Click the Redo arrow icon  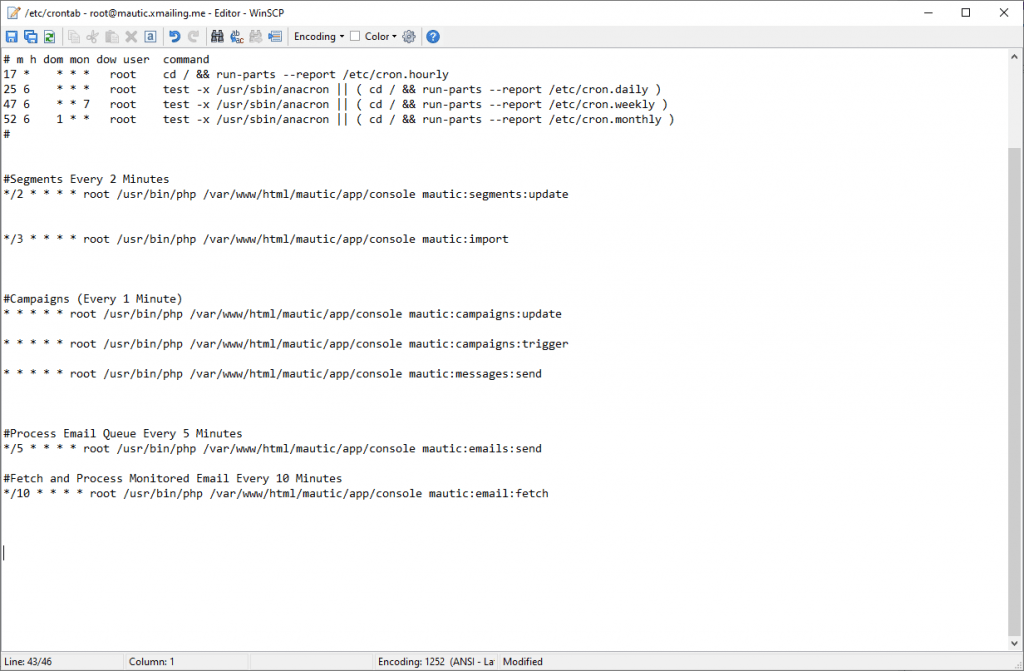[193, 37]
